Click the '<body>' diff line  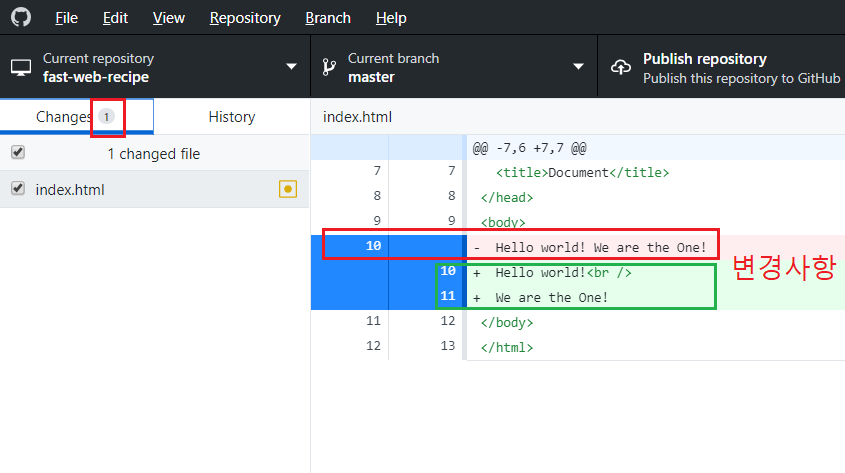point(503,222)
